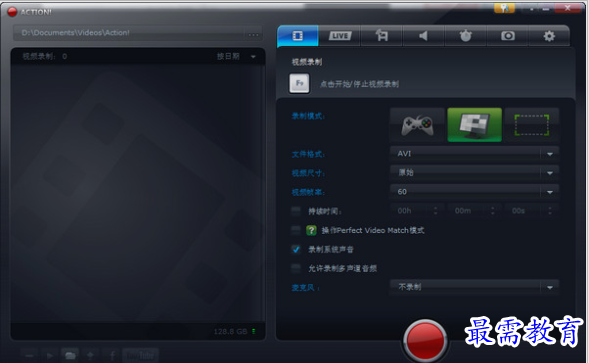Click the YouTube upload button
This screenshot has width=589, height=363.
pyautogui.click(x=140, y=355)
